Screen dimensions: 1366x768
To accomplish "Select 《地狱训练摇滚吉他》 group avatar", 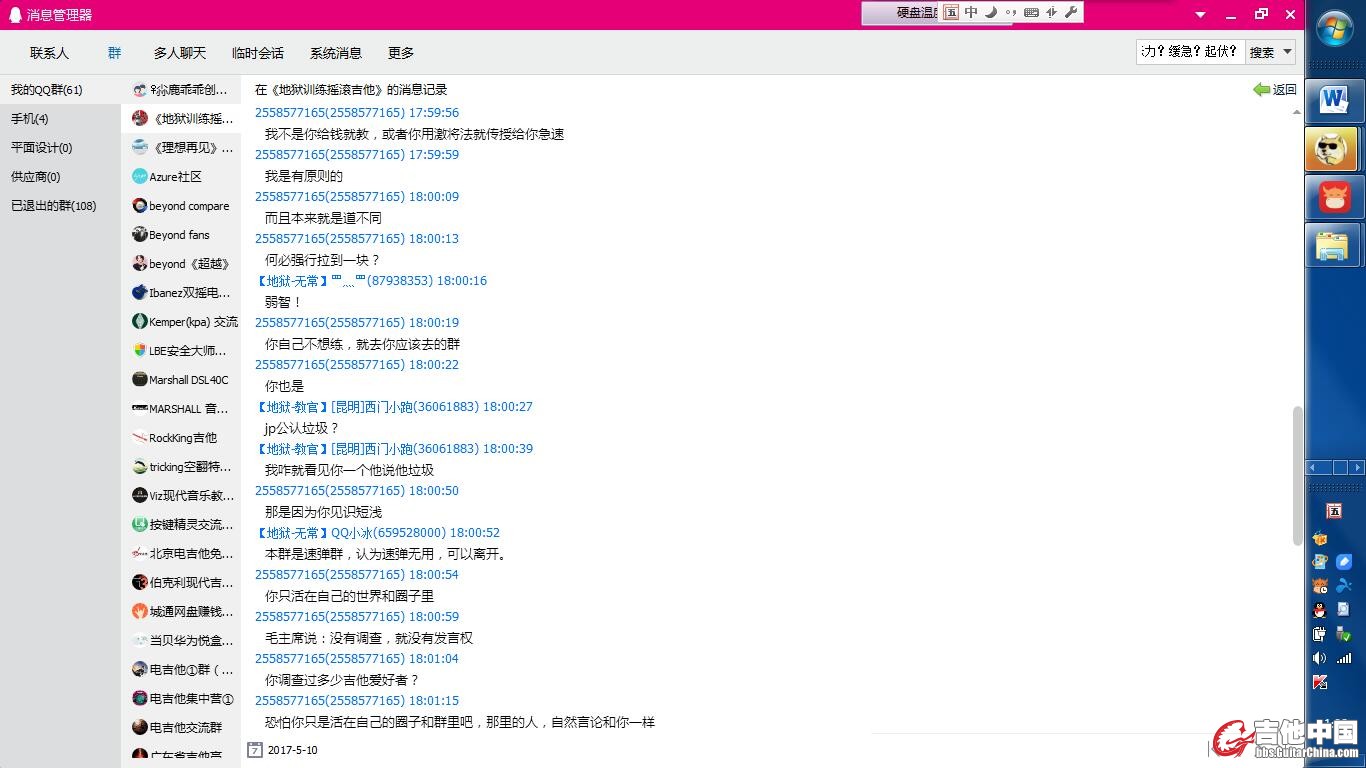I will coord(140,119).
